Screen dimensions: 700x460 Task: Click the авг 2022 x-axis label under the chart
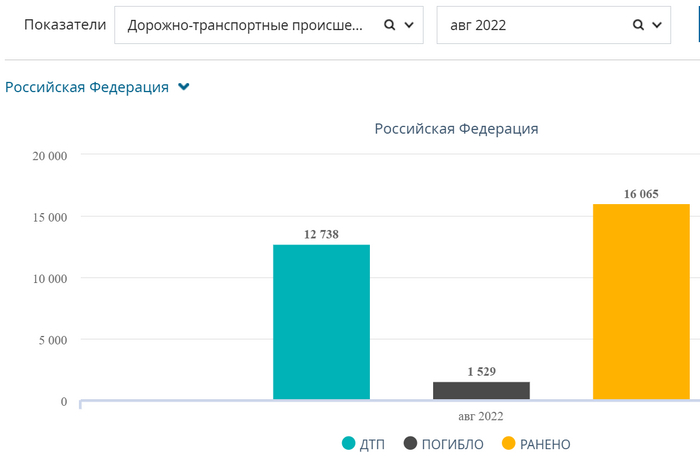coord(481,416)
